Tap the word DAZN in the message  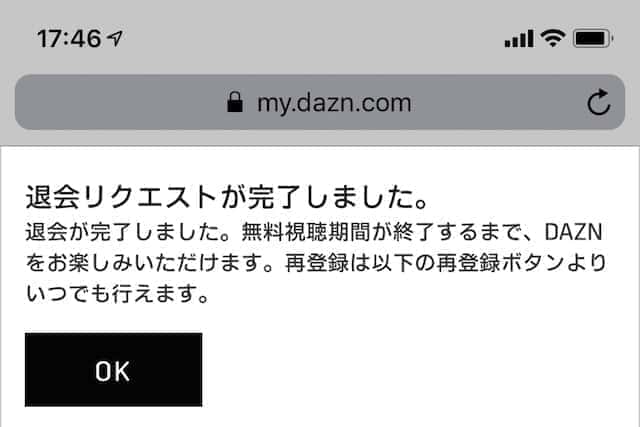click(x=573, y=232)
